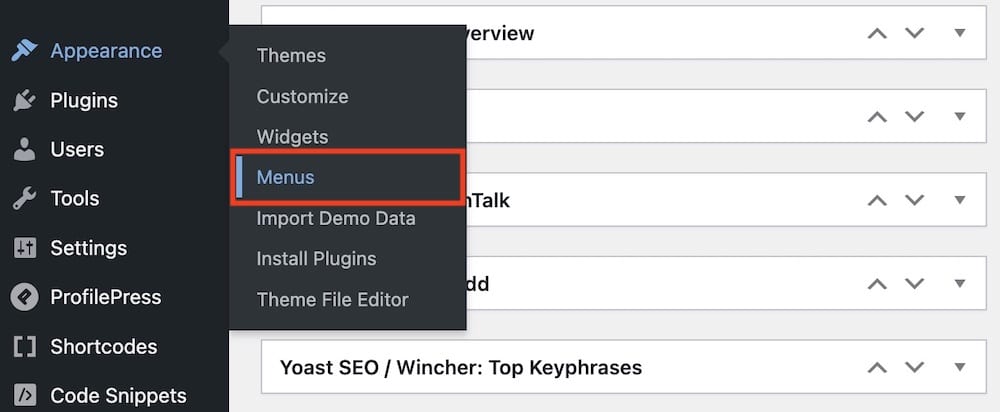Click the Tools wrench icon
Viewport: 1000px width, 412px height.
[x=24, y=199]
